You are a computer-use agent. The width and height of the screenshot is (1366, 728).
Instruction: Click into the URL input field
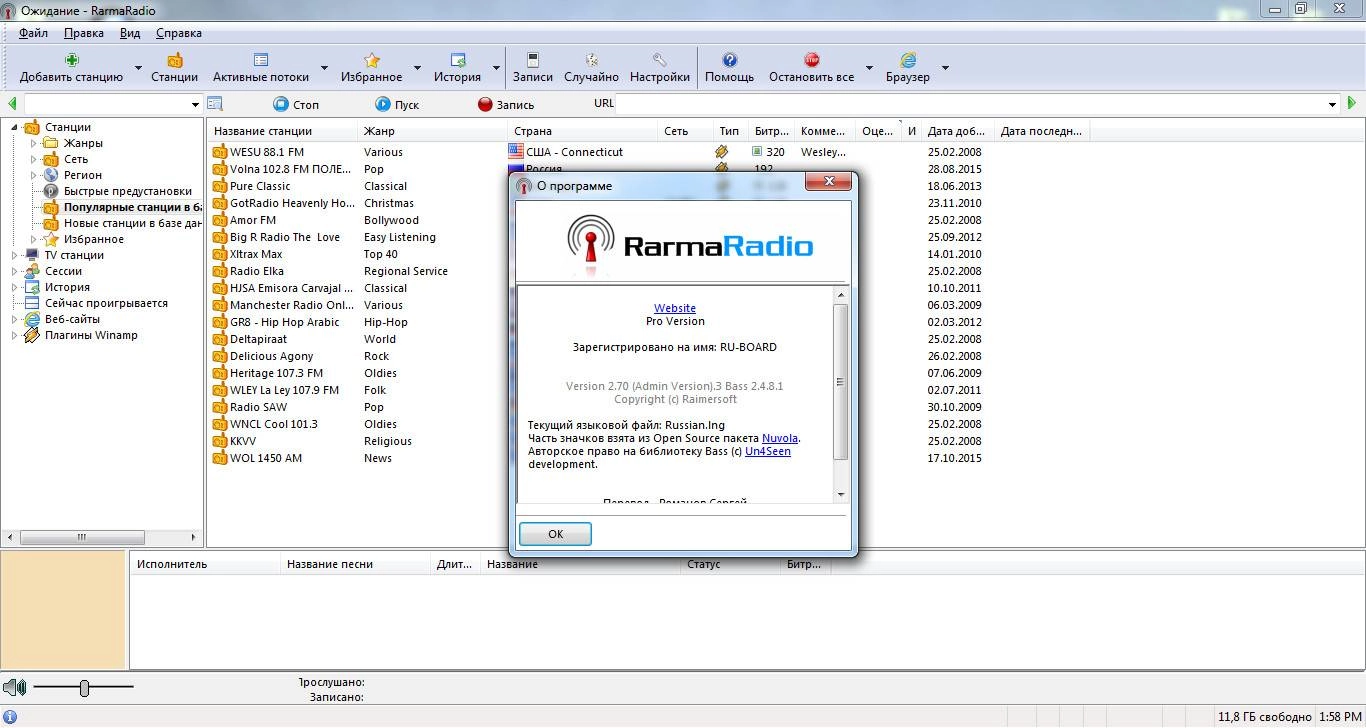pos(969,103)
